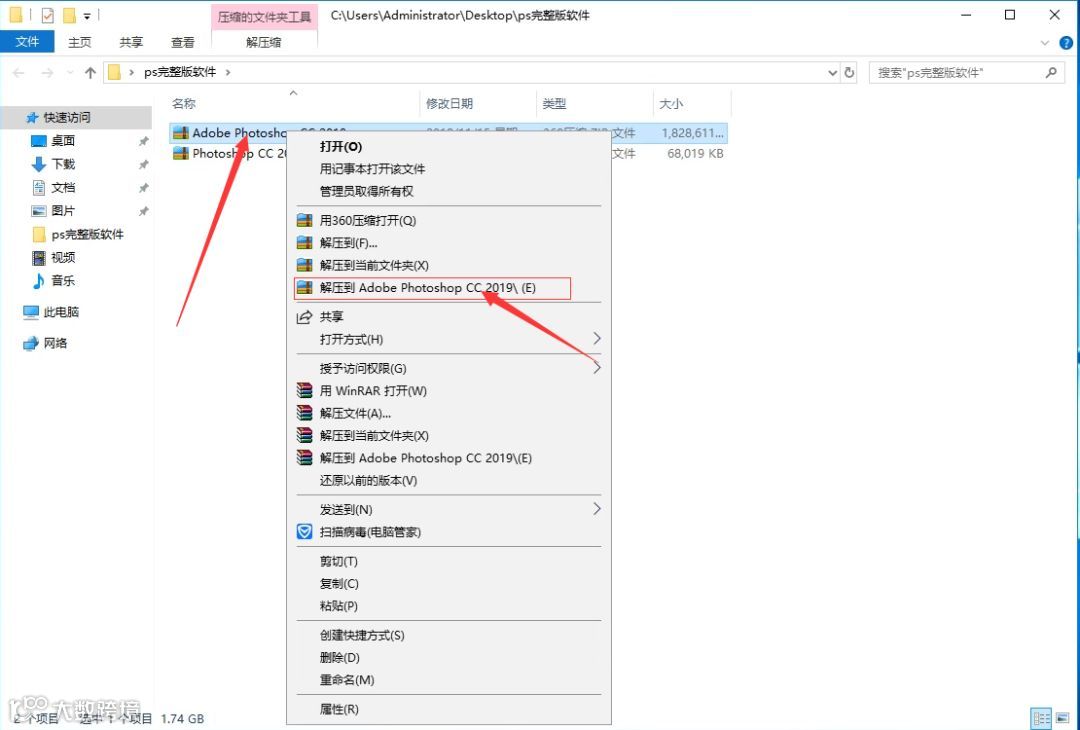Image resolution: width=1080 pixels, height=730 pixels.
Task: Switch to details view icon in status bar
Action: coord(1041,718)
